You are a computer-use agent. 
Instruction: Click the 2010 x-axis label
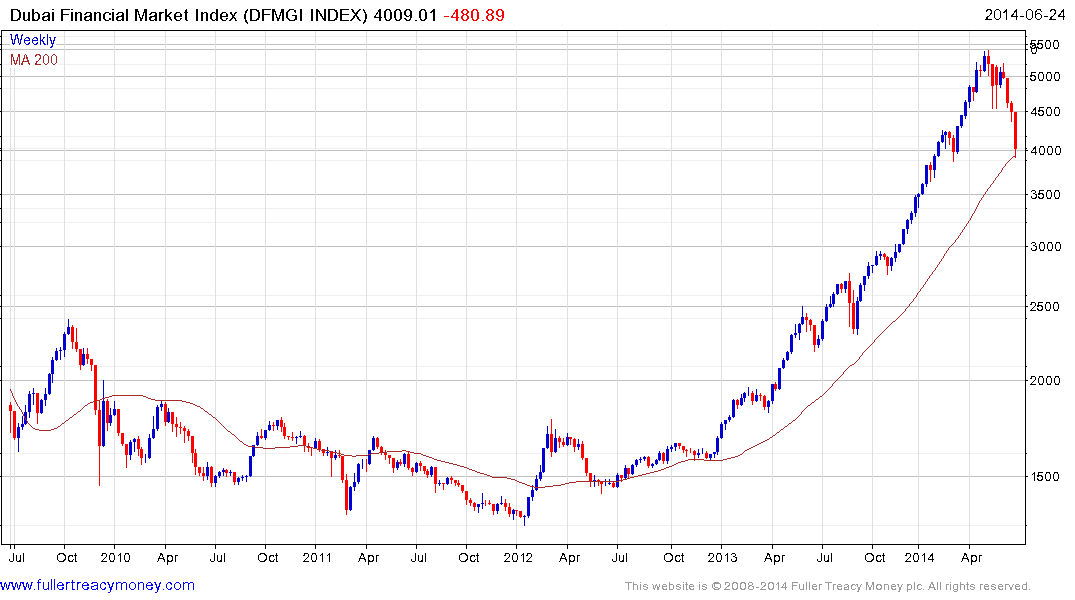[x=115, y=557]
